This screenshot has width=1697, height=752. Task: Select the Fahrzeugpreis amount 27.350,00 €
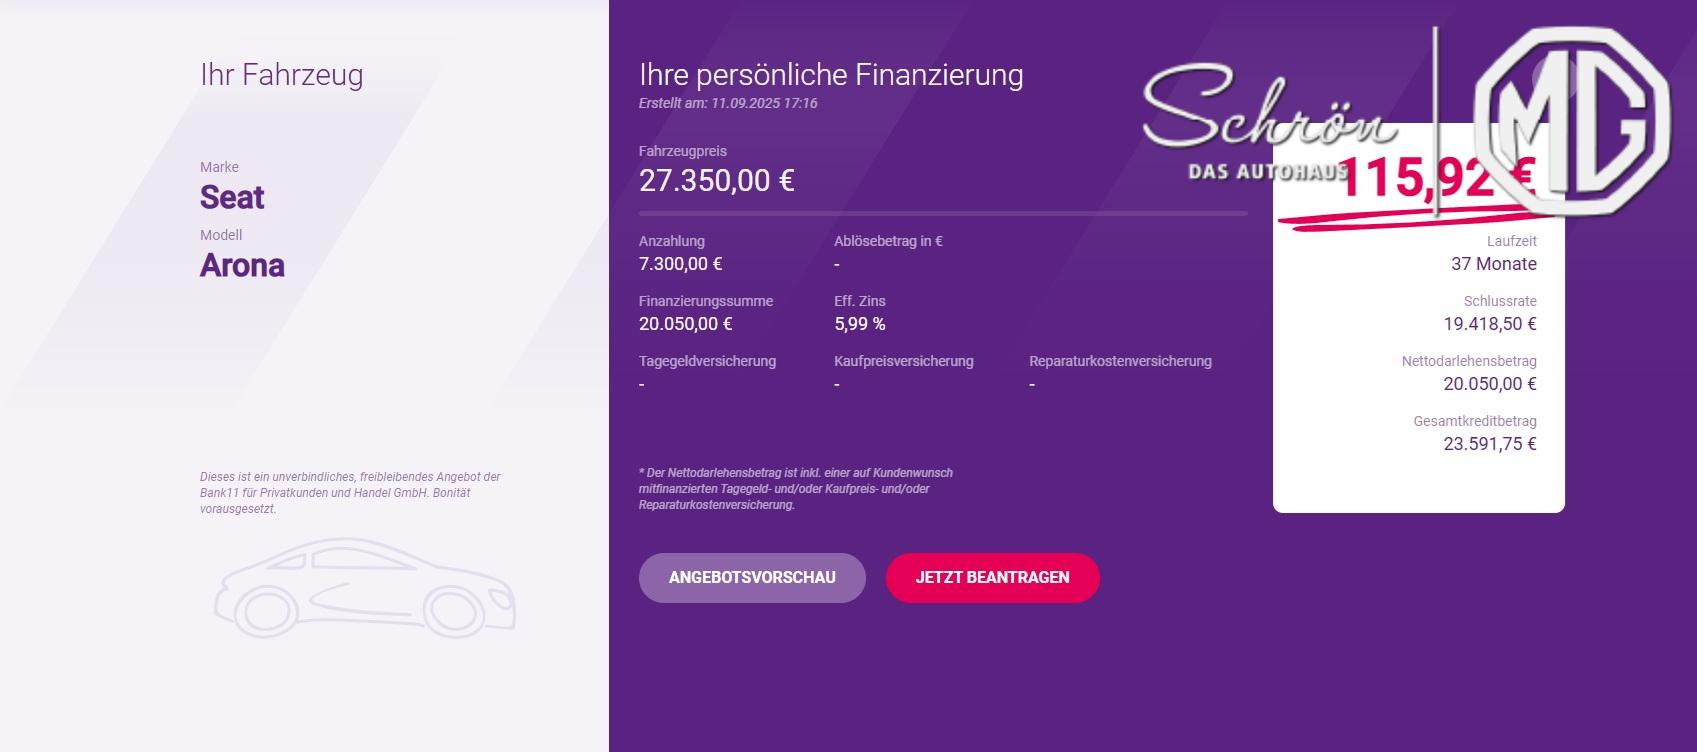tap(717, 181)
